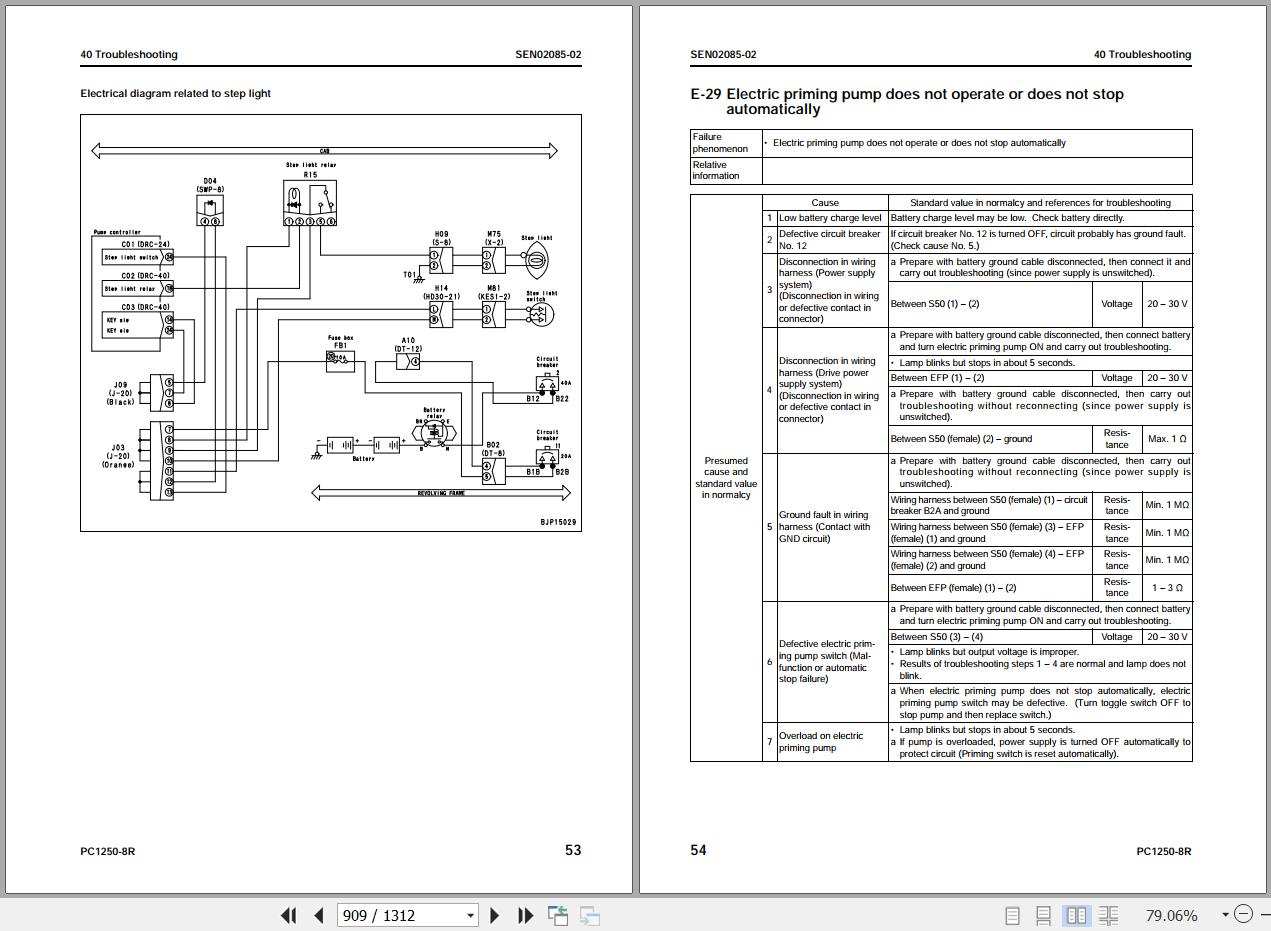Open the zoom level dropdown arrow
The width and height of the screenshot is (1271, 931).
pyautogui.click(x=1225, y=915)
